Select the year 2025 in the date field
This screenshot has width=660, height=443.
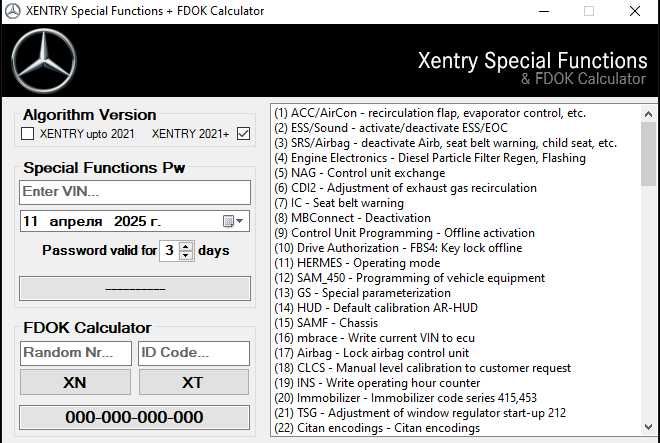point(130,221)
